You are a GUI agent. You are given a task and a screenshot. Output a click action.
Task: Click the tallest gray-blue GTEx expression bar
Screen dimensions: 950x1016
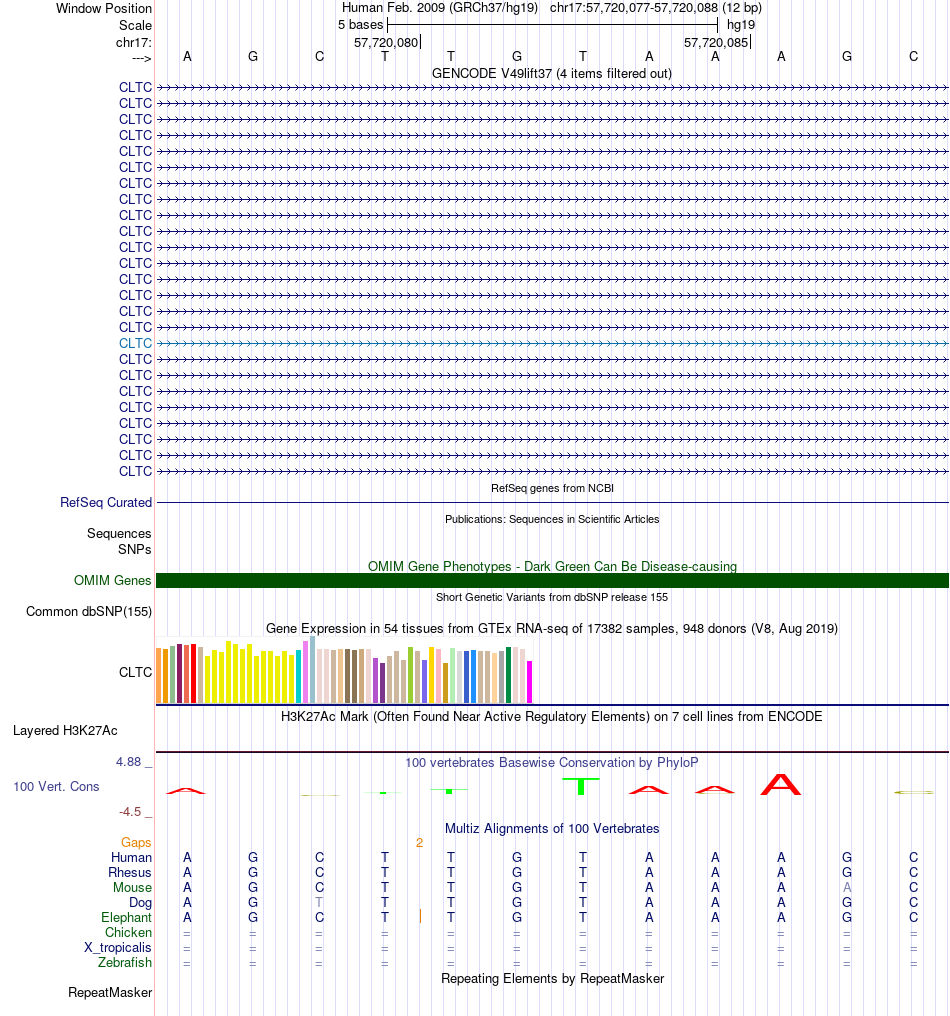tap(312, 669)
